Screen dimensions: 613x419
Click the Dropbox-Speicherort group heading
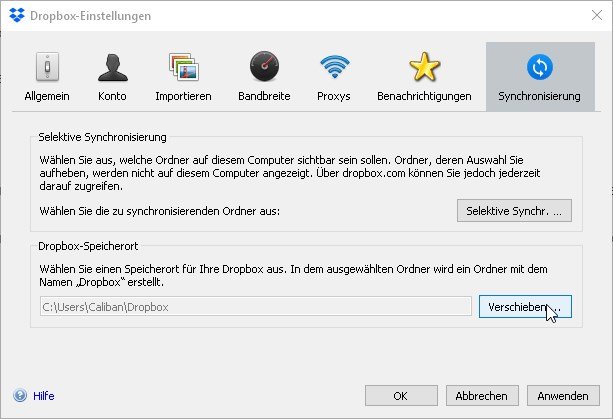[x=88, y=246]
